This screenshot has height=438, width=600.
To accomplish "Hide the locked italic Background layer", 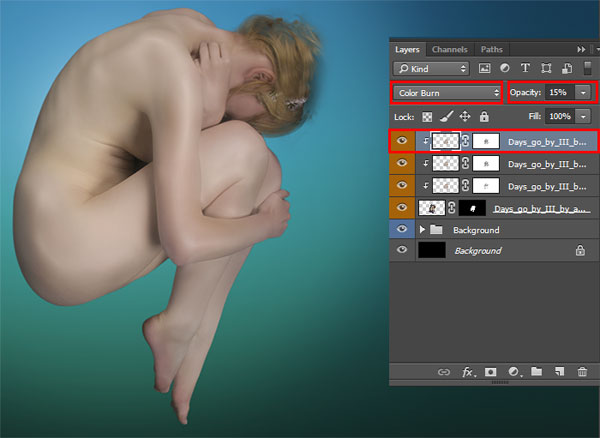I will pyautogui.click(x=401, y=250).
